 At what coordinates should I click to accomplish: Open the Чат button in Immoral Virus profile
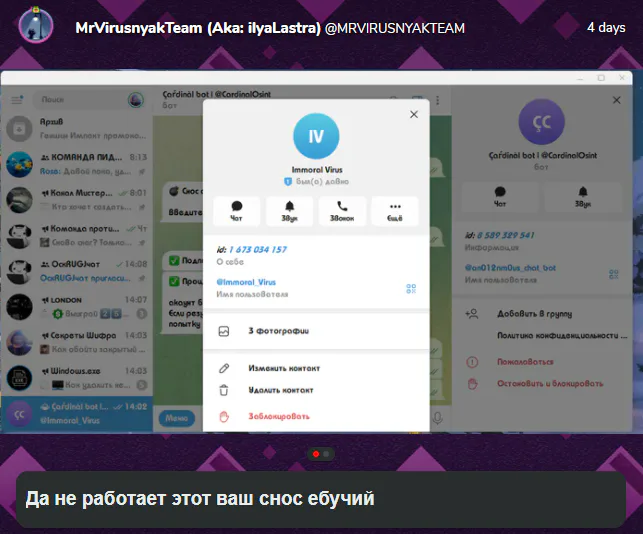237,211
